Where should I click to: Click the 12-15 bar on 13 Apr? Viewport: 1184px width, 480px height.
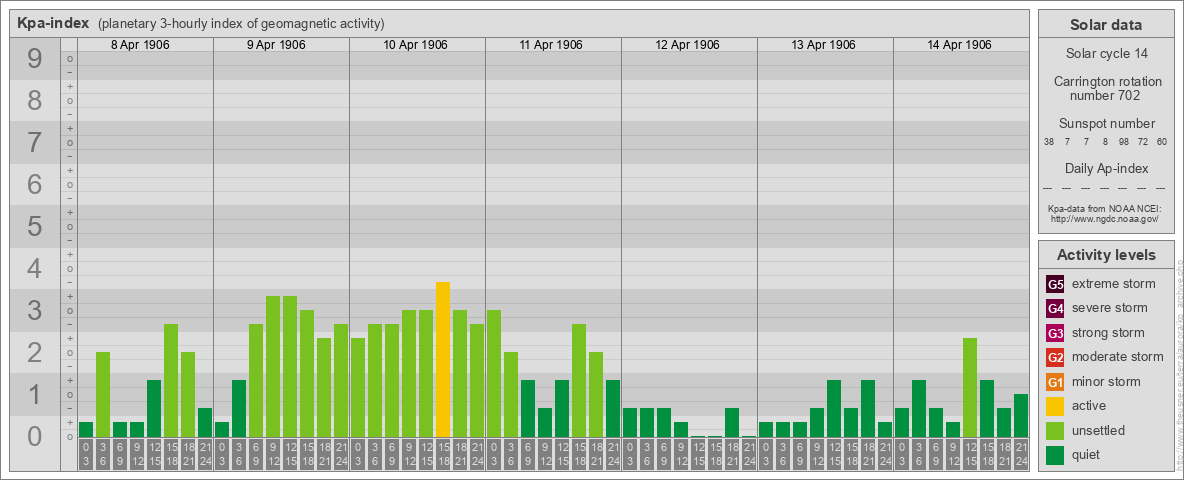[x=834, y=408]
